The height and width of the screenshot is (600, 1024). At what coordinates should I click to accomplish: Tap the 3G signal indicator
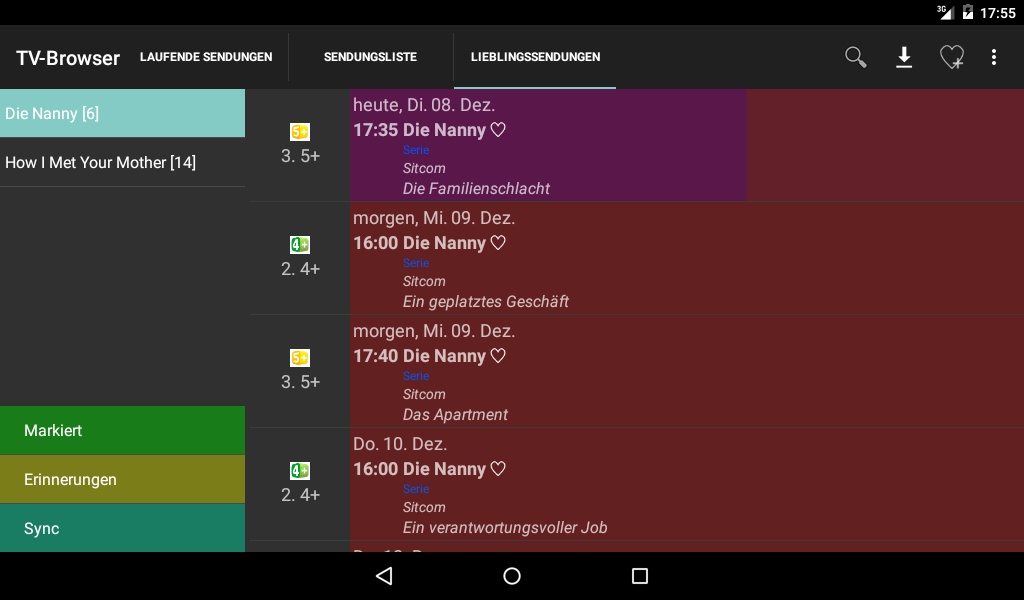point(945,12)
